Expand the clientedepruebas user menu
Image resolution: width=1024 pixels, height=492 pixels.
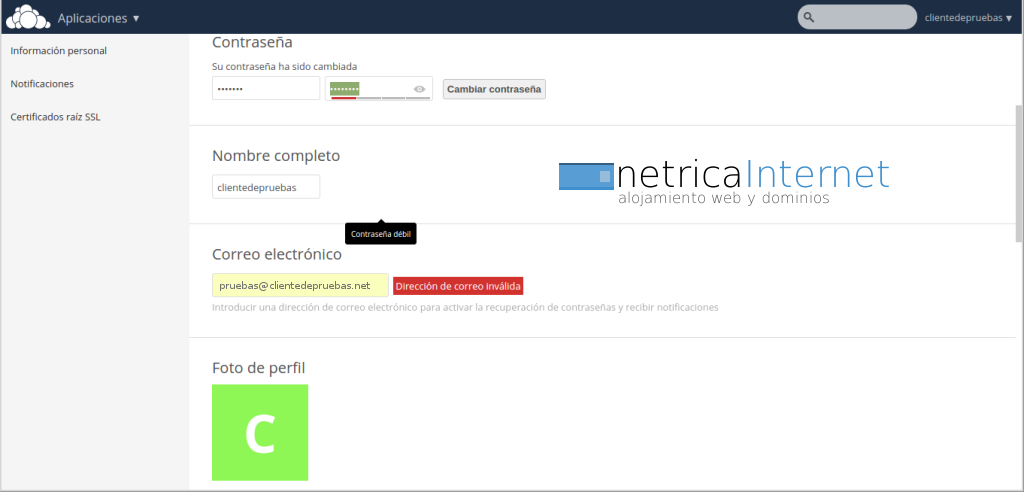(x=968, y=18)
